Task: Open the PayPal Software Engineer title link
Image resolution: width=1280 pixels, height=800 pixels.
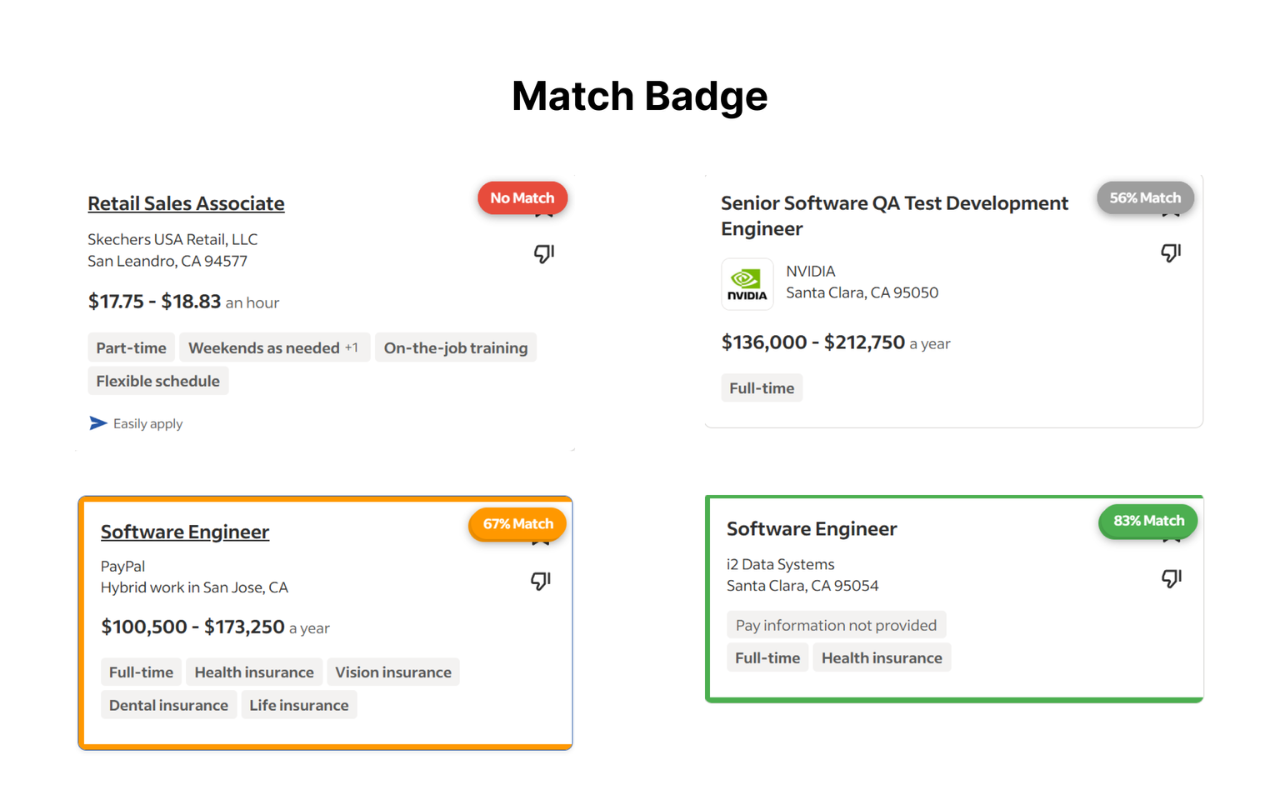Action: click(185, 532)
